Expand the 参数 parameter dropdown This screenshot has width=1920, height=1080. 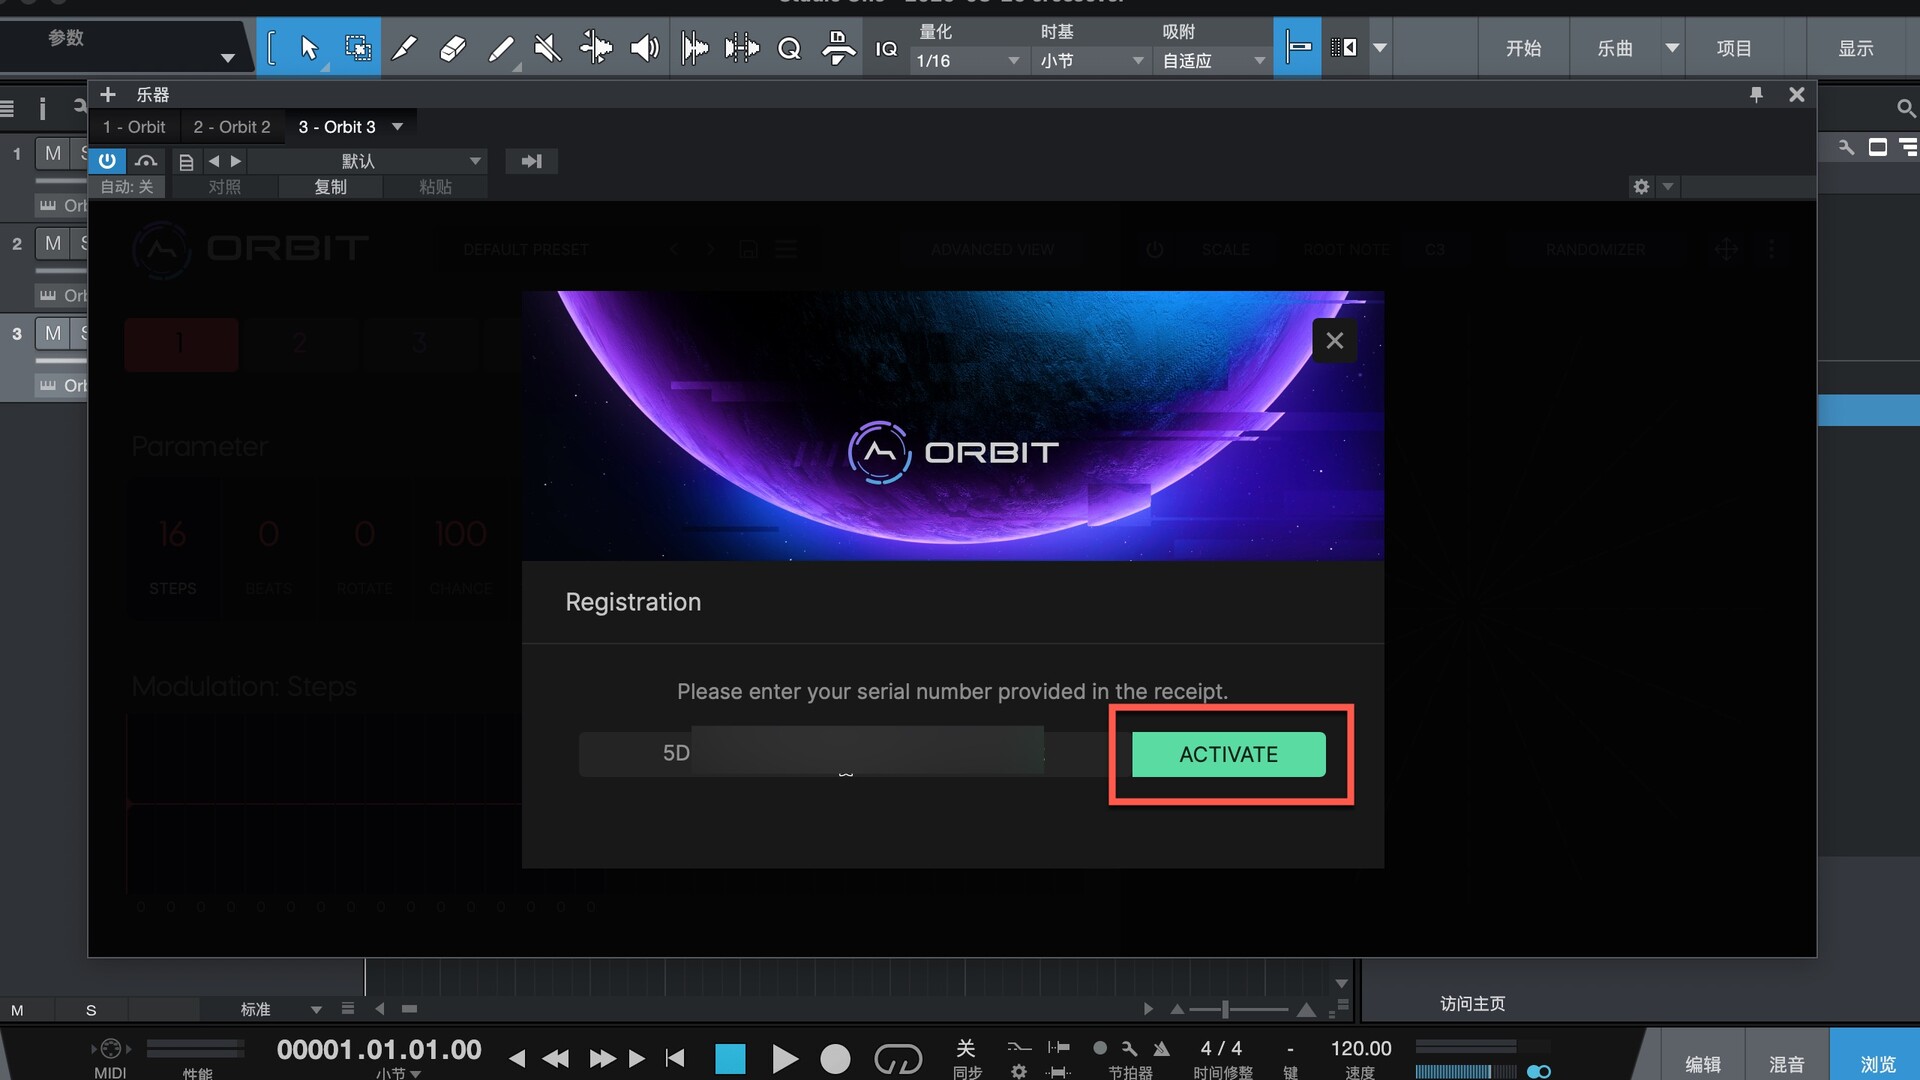[x=228, y=58]
